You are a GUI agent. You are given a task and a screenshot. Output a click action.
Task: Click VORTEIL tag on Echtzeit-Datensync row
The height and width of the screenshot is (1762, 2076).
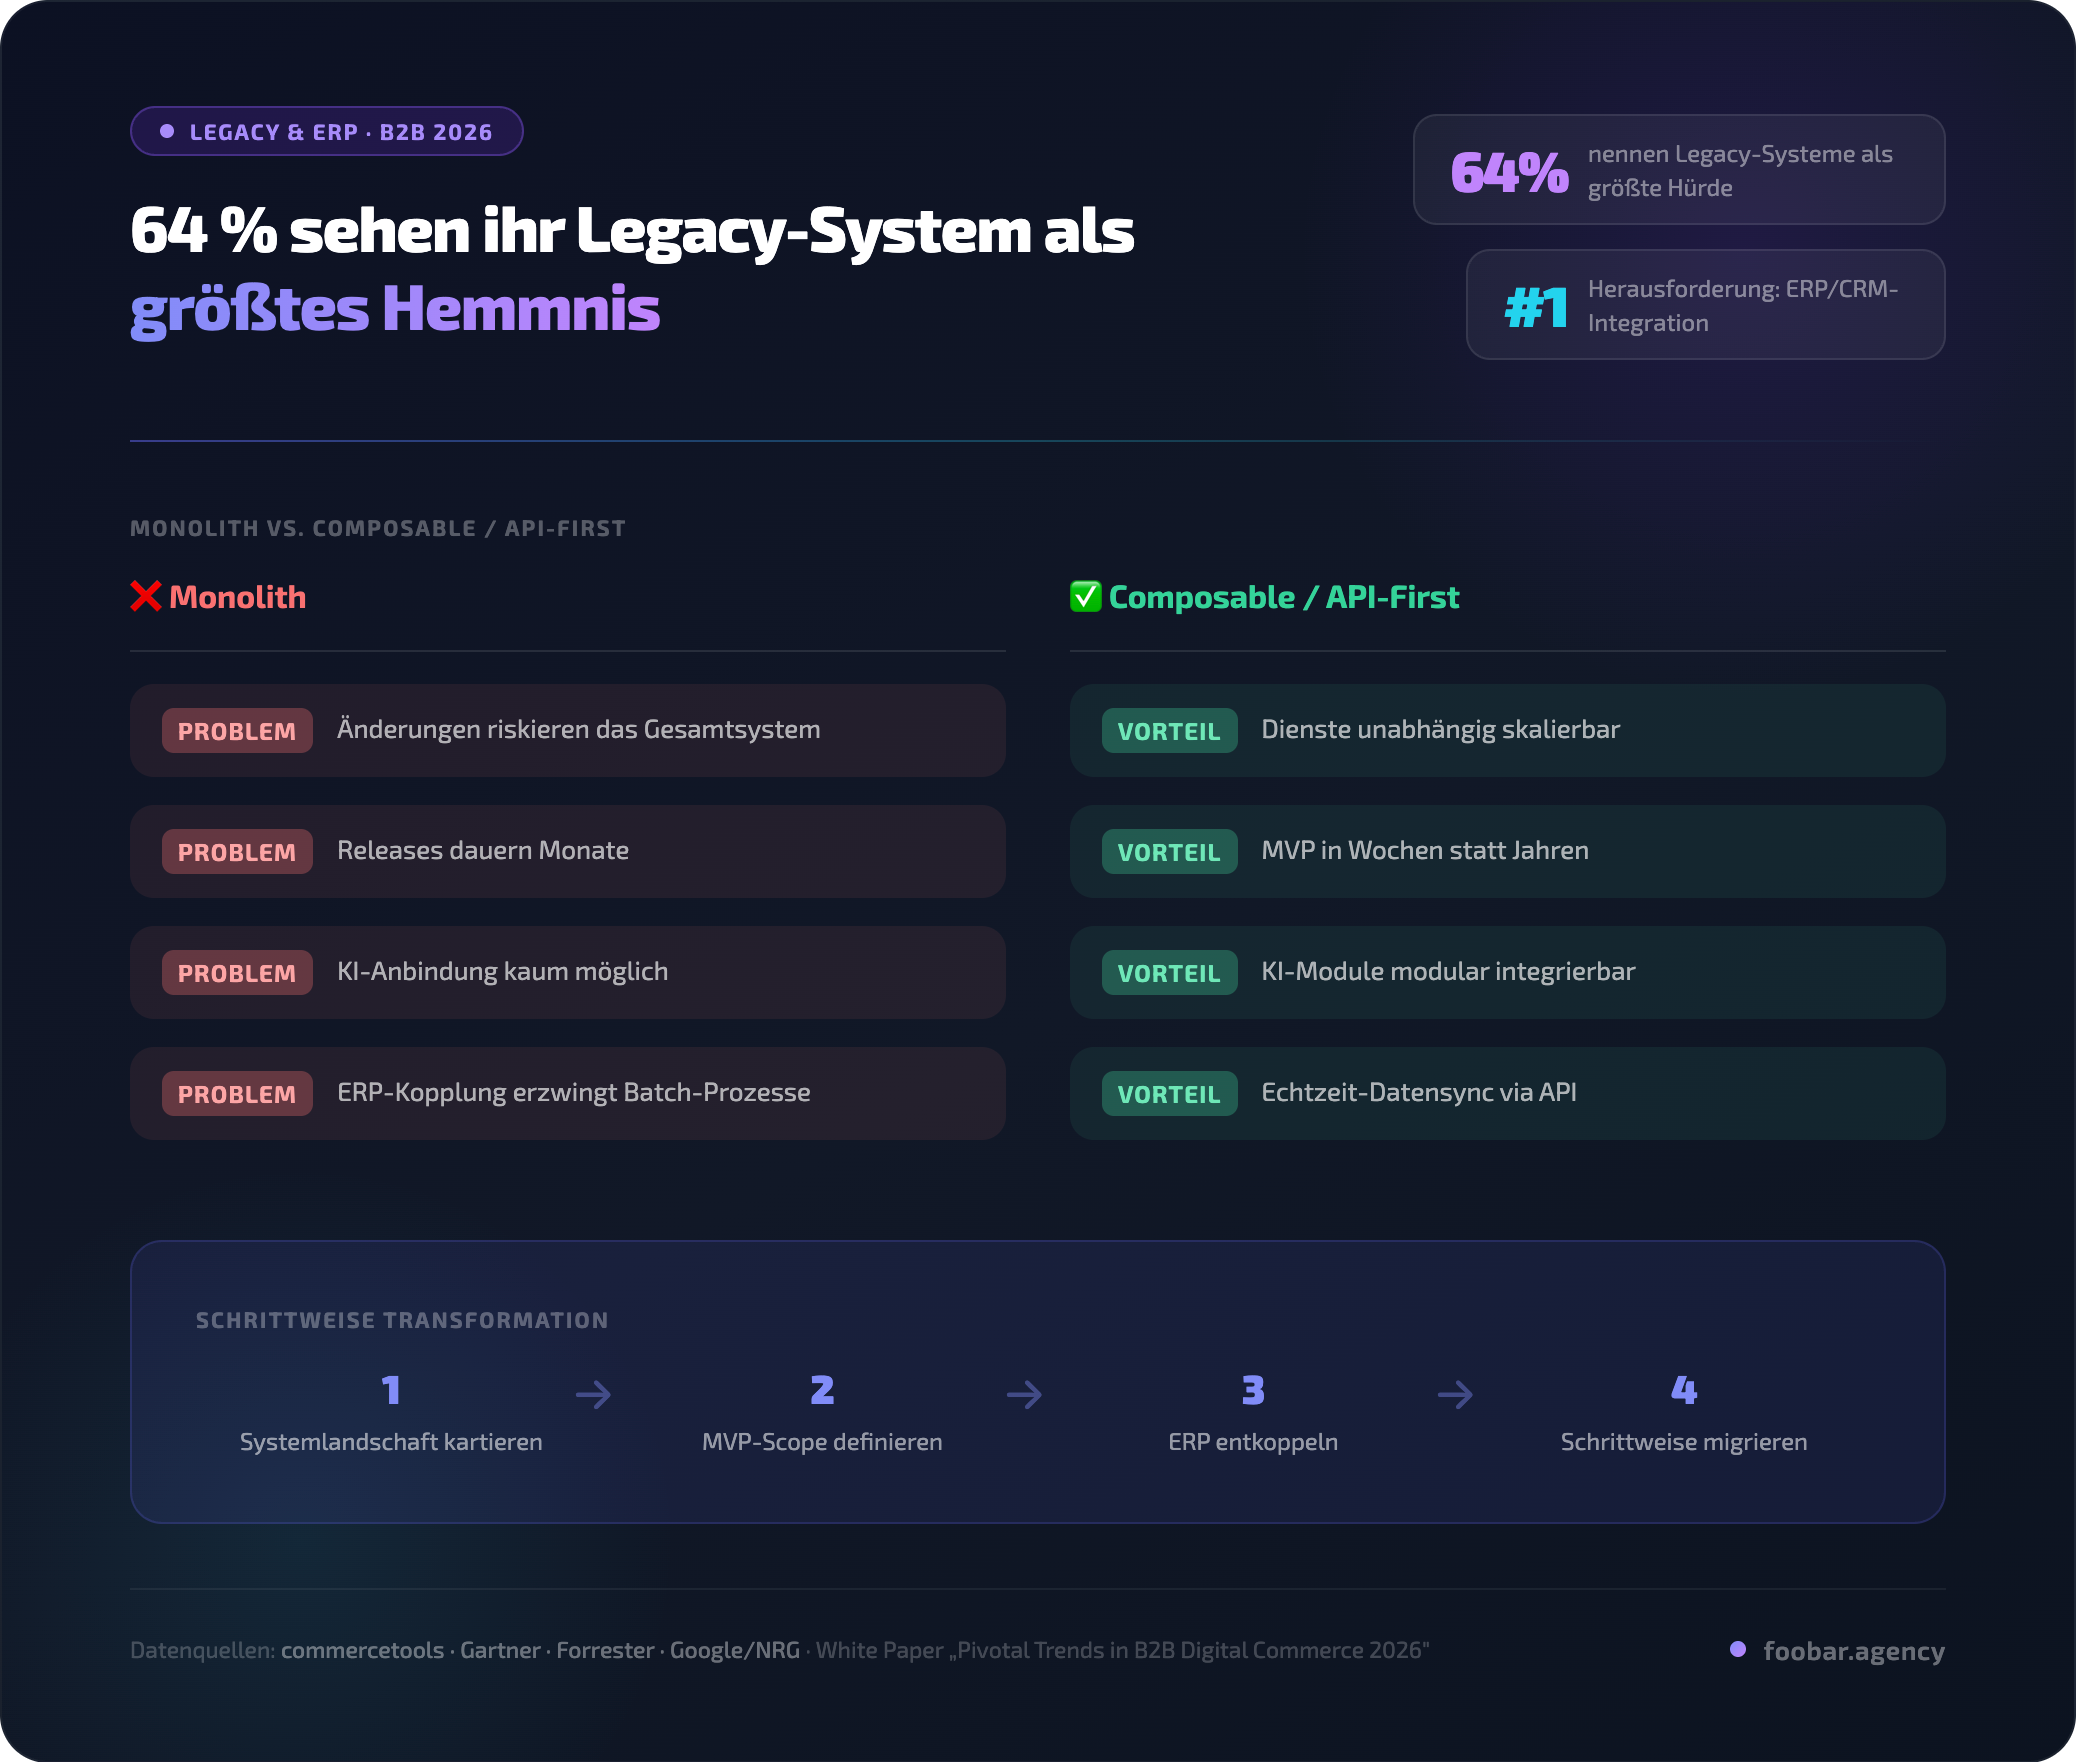[x=1169, y=1094]
